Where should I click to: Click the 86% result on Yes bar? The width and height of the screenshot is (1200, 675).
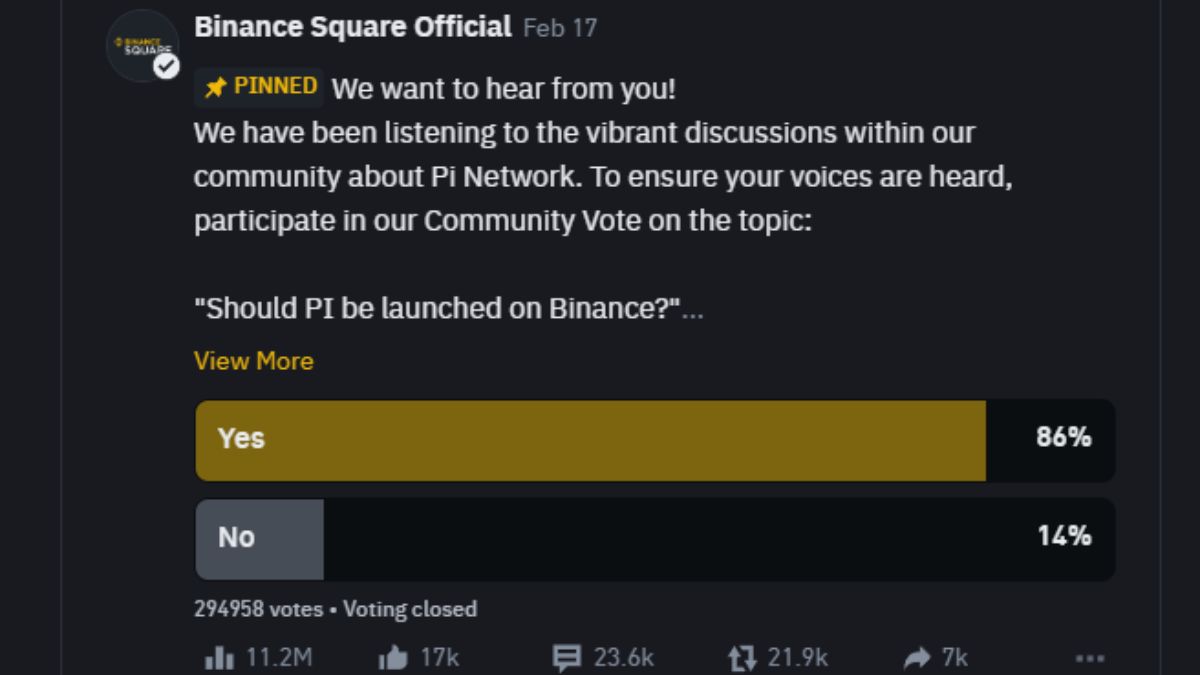tap(1064, 437)
